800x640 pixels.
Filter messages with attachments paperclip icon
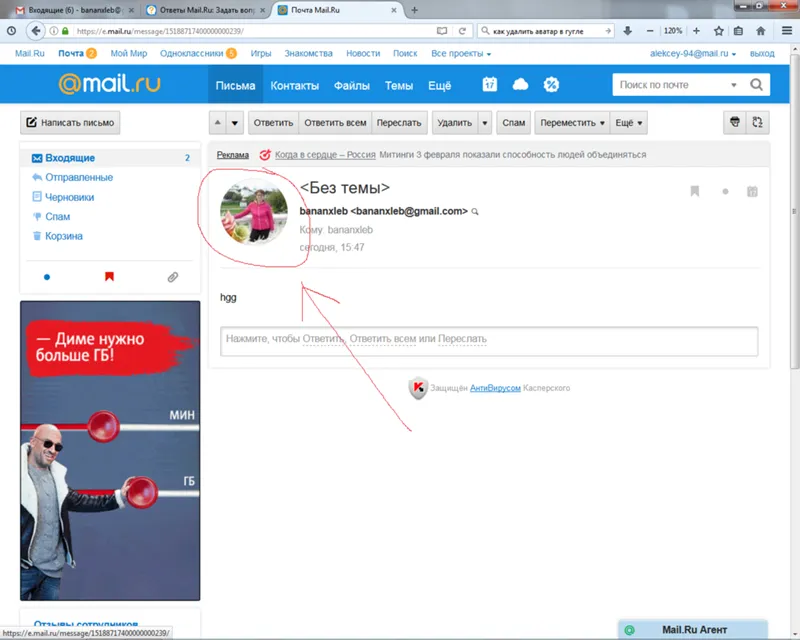coord(173,277)
